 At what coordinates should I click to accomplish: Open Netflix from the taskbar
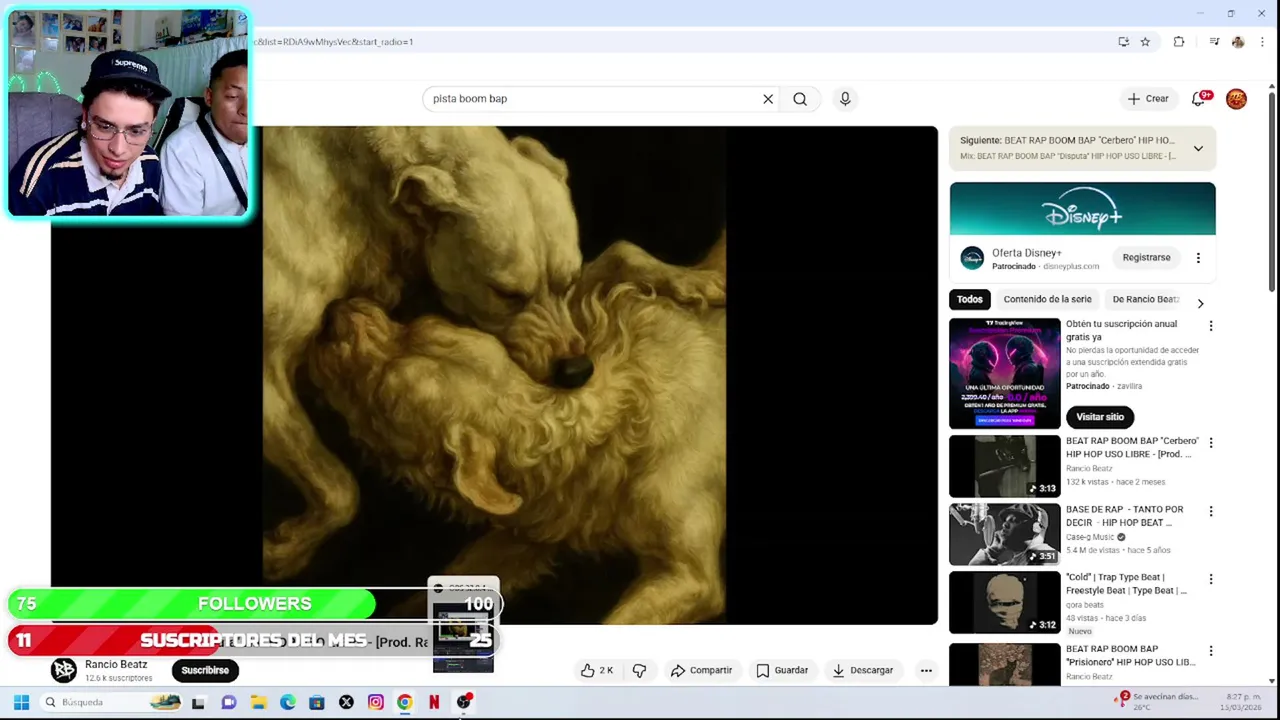pyautogui.click(x=434, y=703)
